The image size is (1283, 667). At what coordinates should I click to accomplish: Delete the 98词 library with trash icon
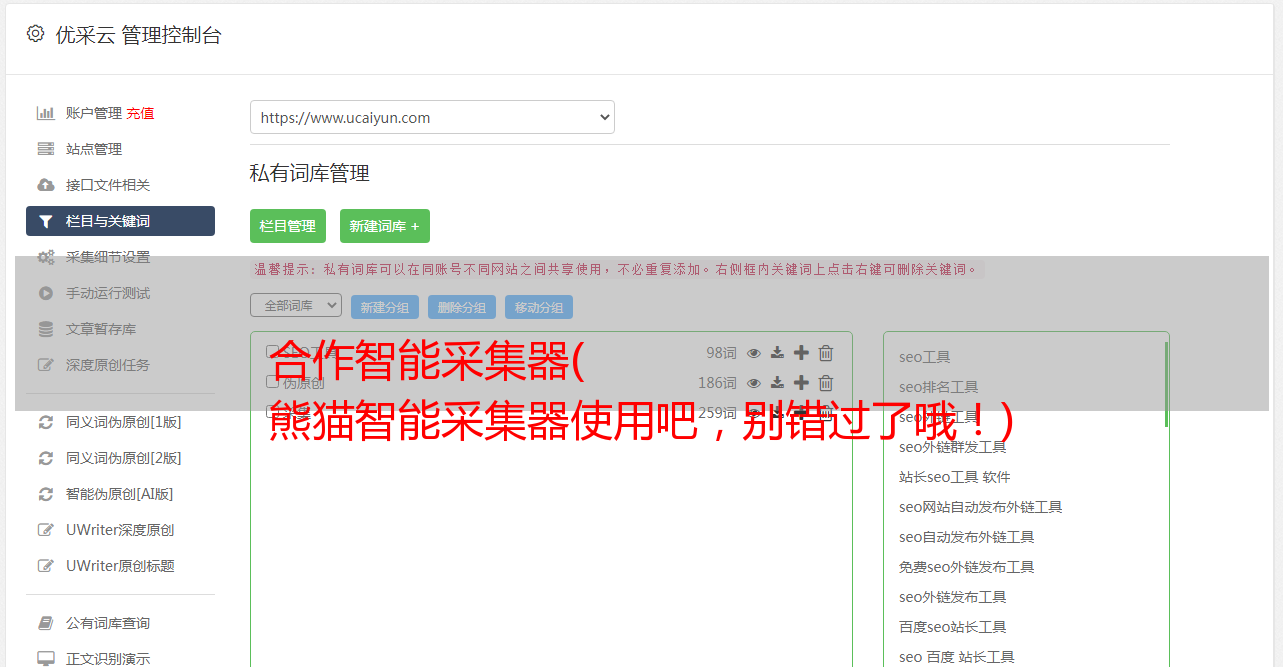tap(826, 353)
